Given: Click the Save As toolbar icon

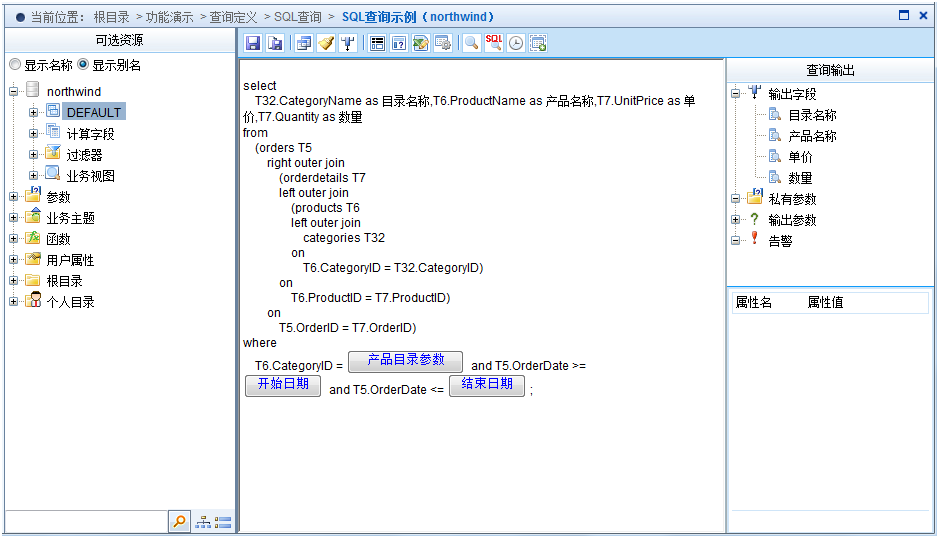Looking at the screenshot, I should pyautogui.click(x=275, y=43).
